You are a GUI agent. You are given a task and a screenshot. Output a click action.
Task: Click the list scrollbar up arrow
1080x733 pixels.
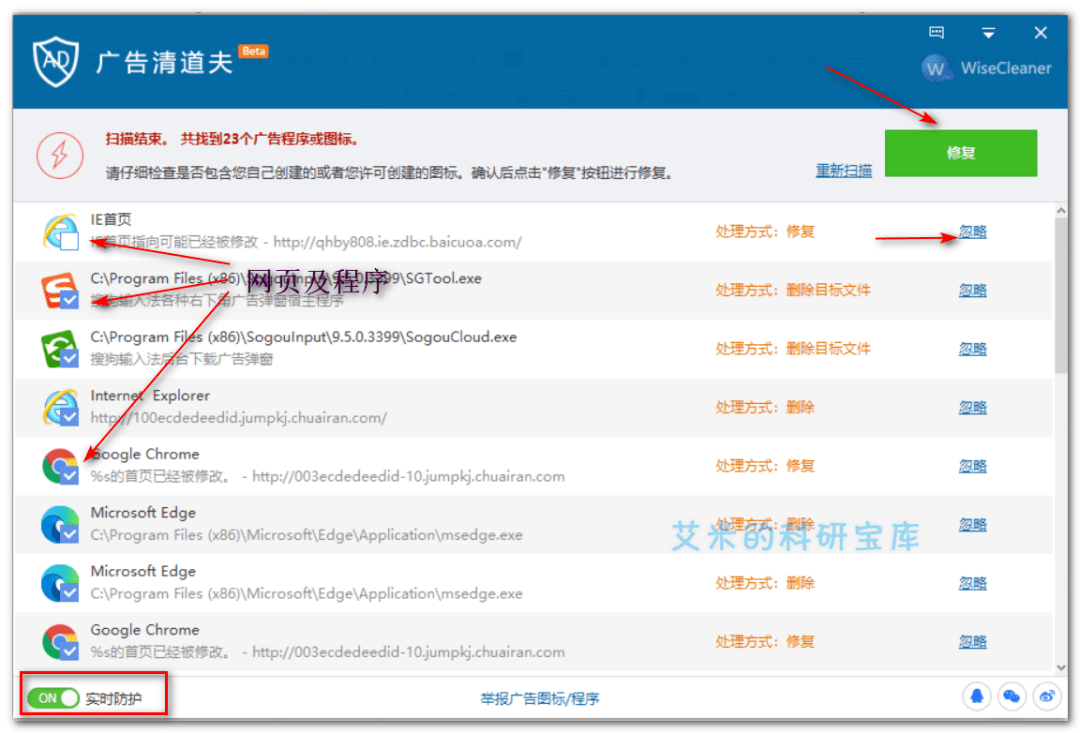(1061, 211)
